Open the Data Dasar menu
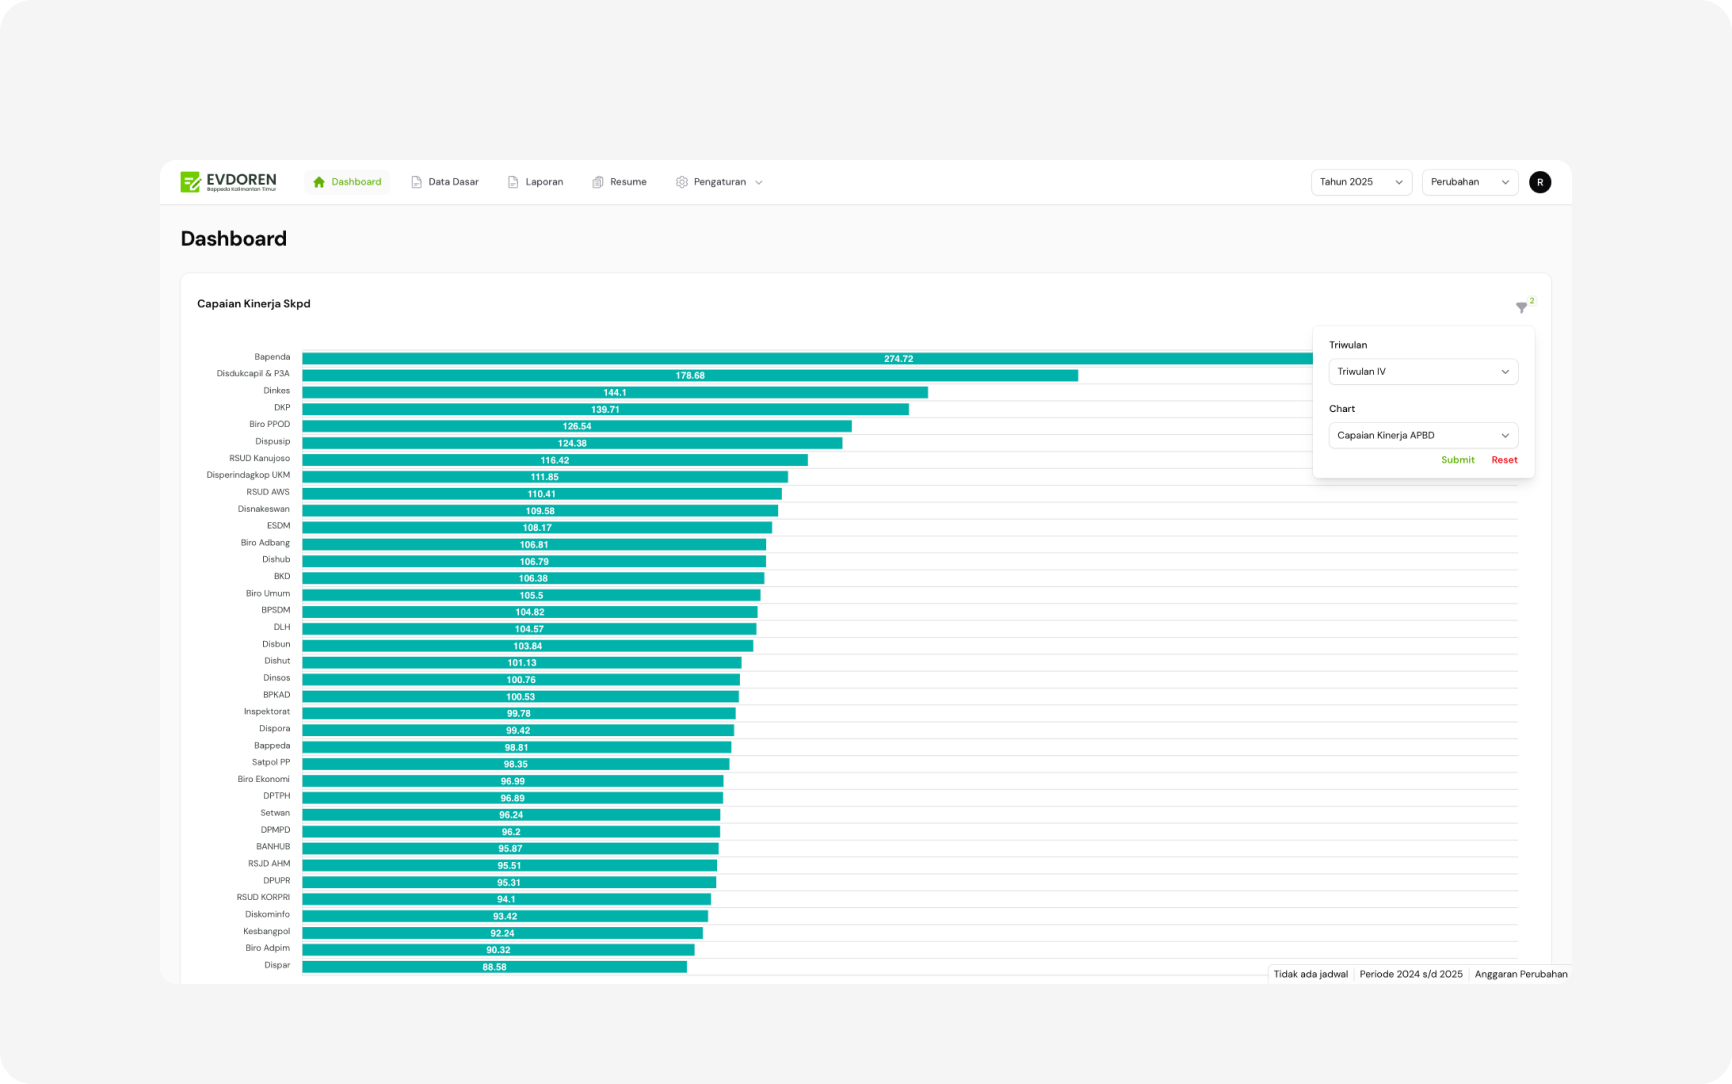This screenshot has width=1732, height=1084. [453, 182]
